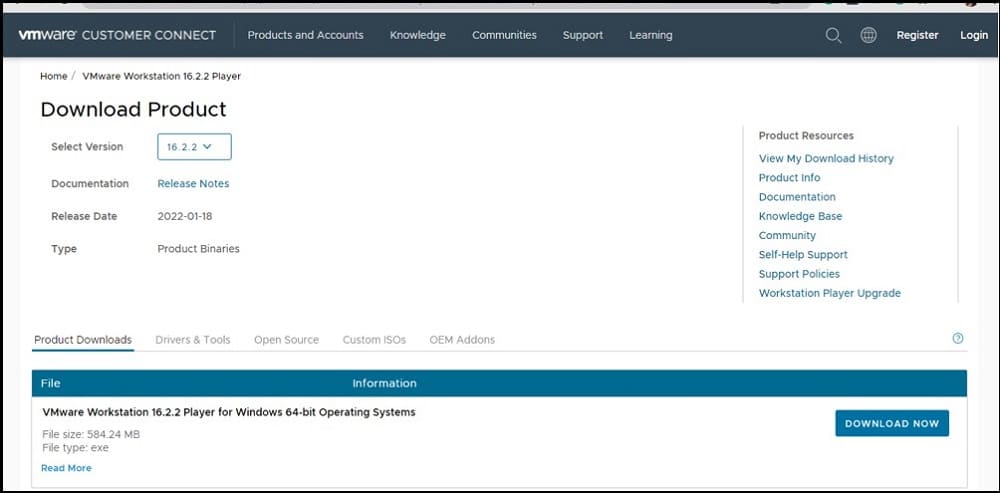Click the Product Binaries type value
Screen dimensions: 1000x493
point(198,249)
